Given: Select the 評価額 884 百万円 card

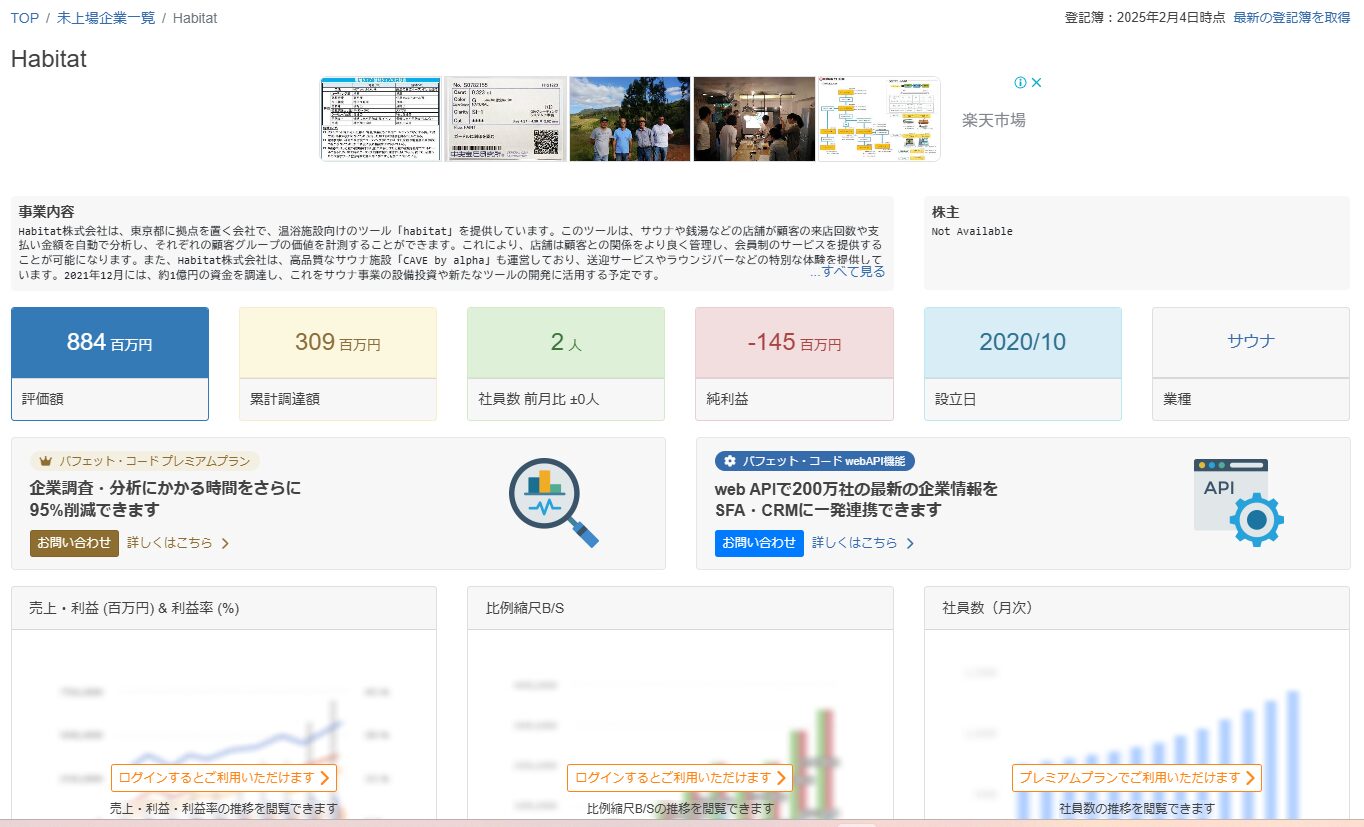Looking at the screenshot, I should (110, 364).
